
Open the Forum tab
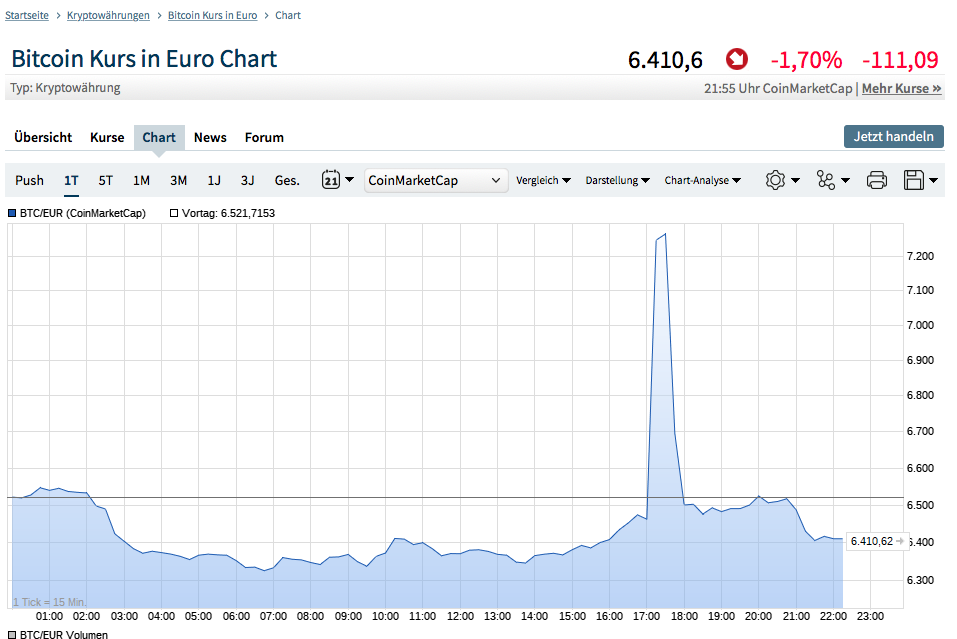click(264, 137)
